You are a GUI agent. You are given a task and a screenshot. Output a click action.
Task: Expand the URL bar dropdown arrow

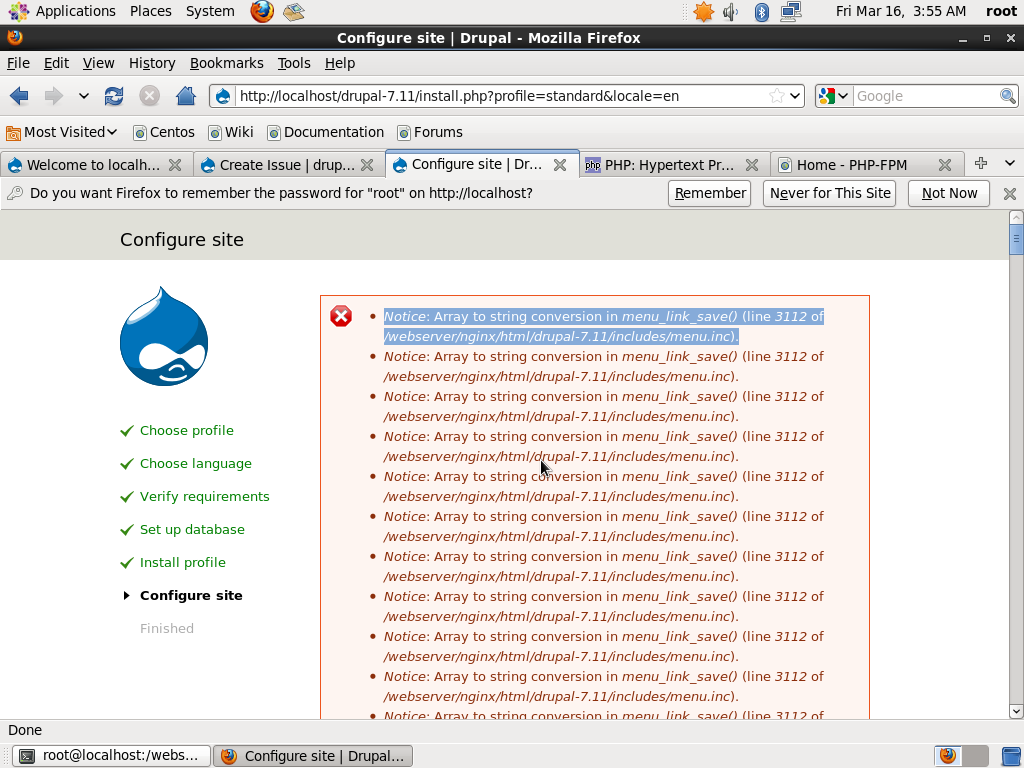point(796,96)
